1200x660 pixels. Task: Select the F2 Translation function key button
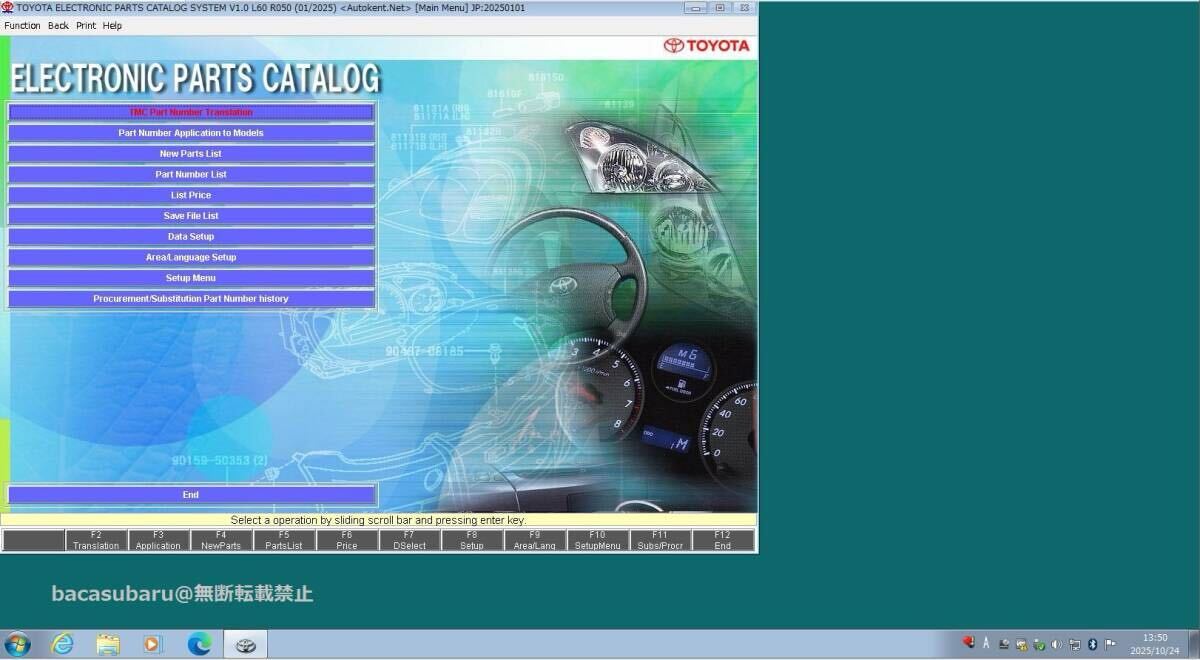tap(96, 540)
